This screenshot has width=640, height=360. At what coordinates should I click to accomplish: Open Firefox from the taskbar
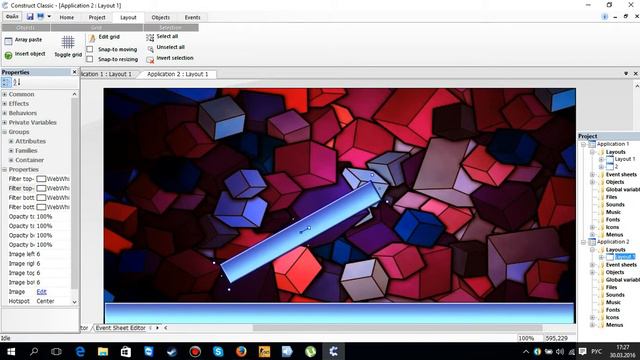[x=241, y=351]
